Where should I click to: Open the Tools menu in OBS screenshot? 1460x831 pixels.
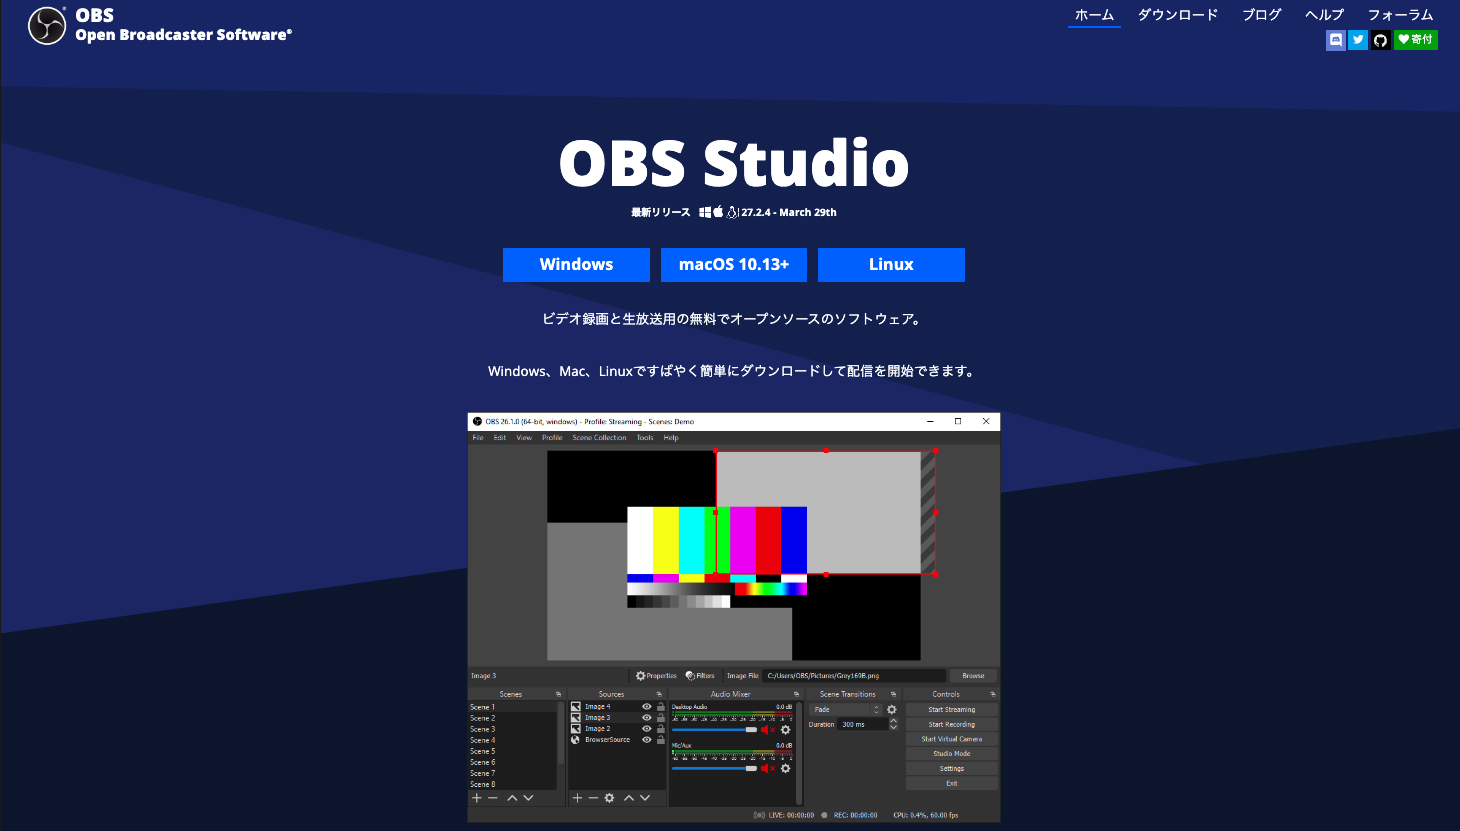(645, 437)
